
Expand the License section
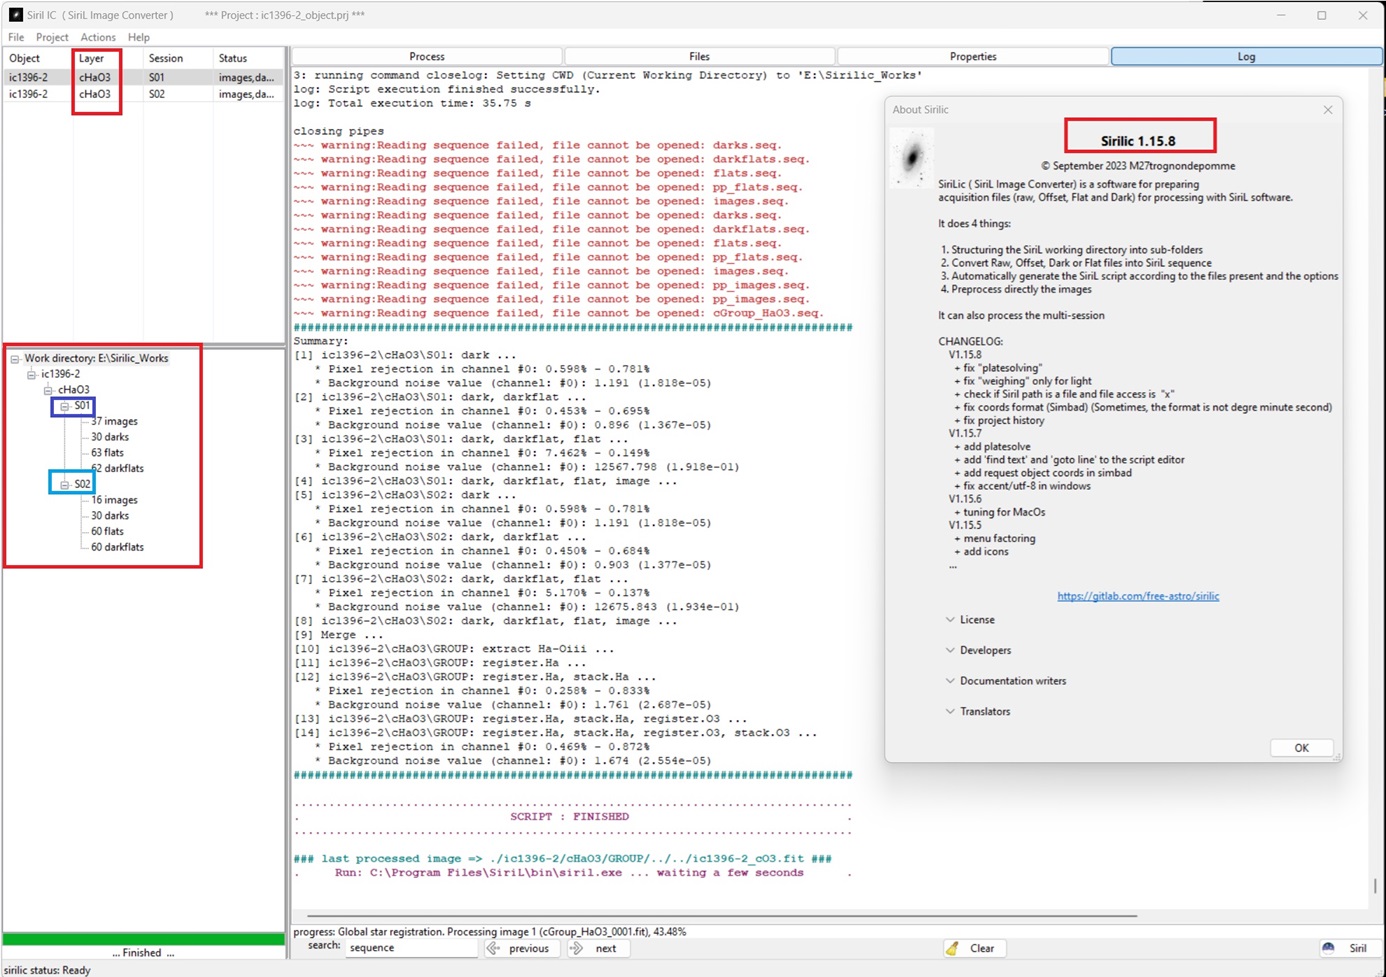950,620
